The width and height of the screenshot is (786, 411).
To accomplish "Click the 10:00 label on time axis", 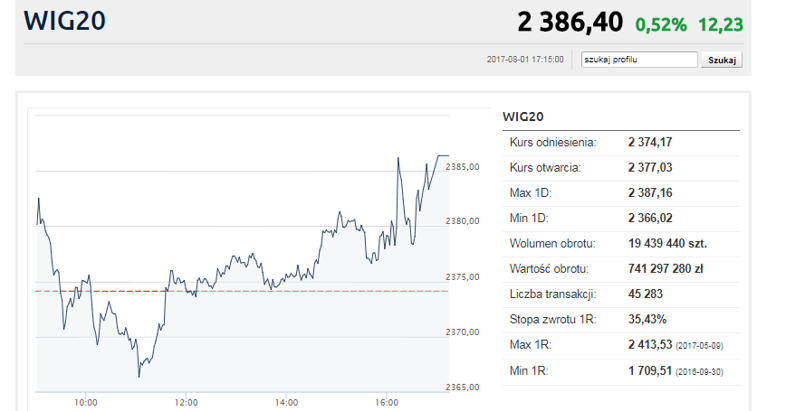I will pos(86,402).
